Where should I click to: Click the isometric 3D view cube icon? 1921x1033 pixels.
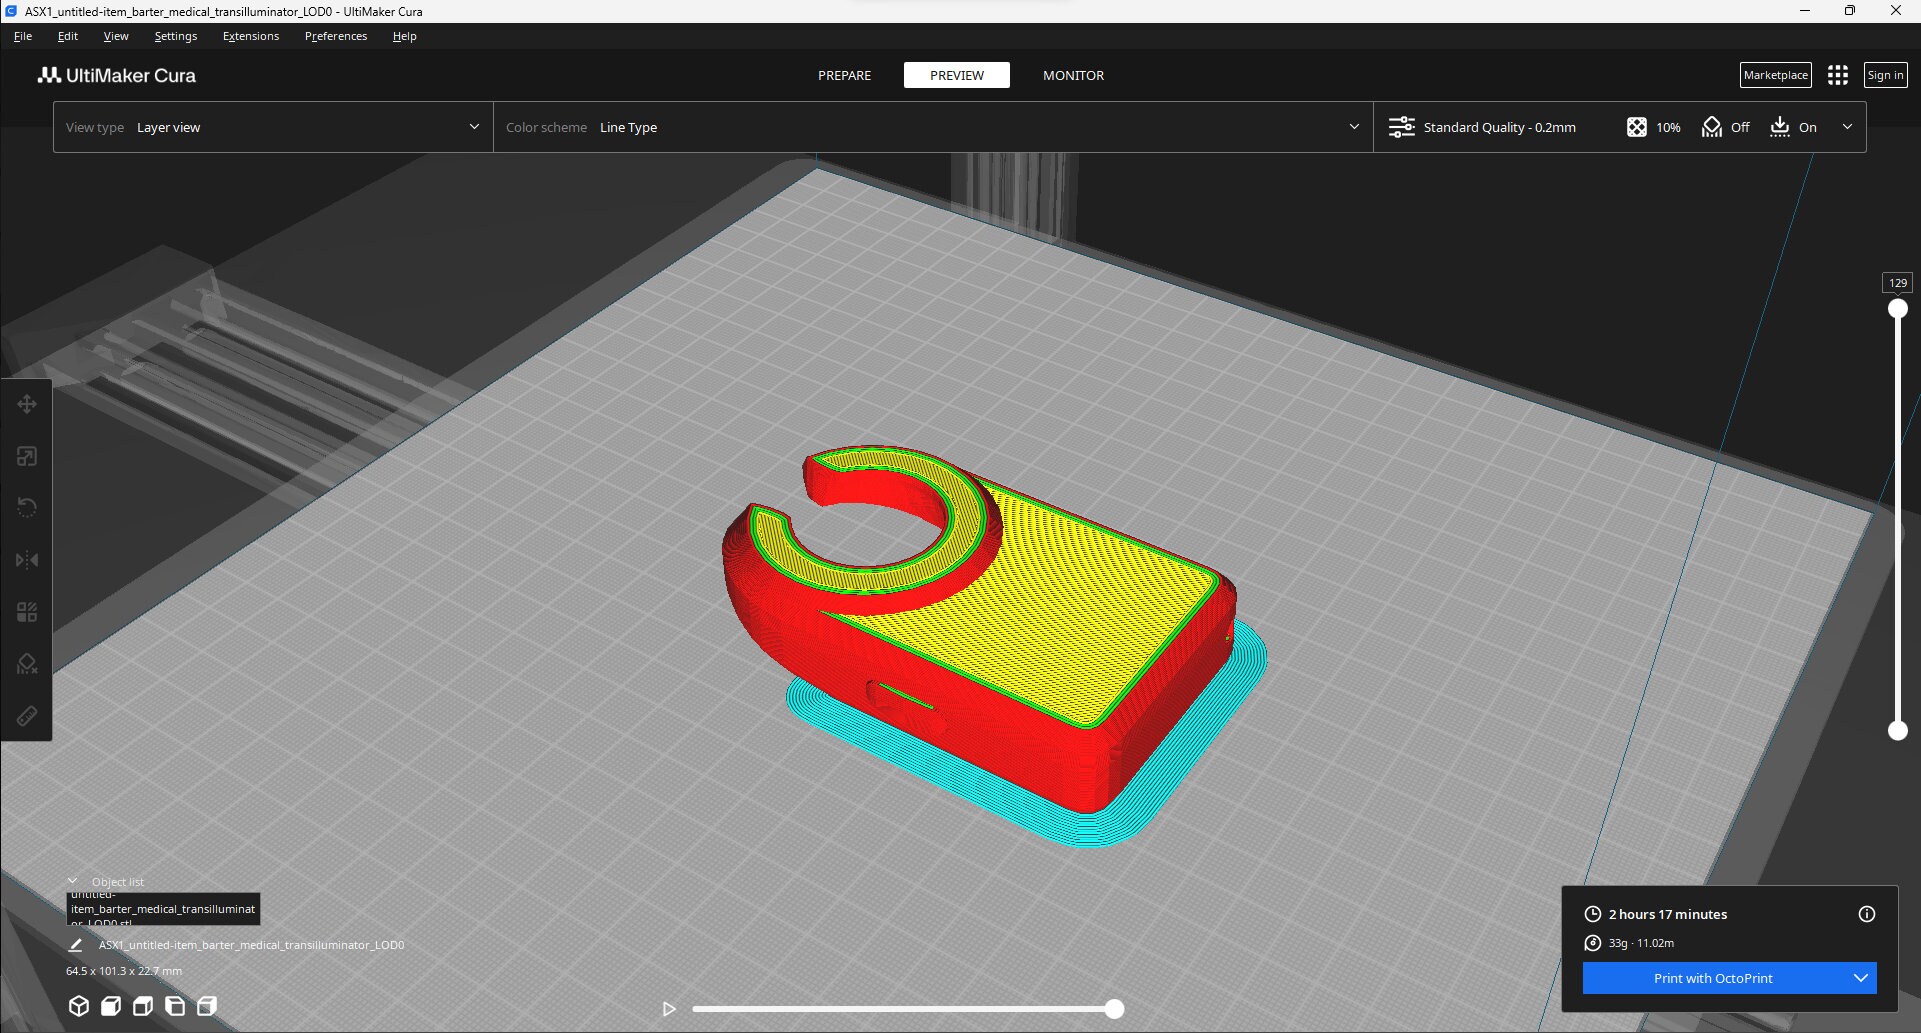79,1006
